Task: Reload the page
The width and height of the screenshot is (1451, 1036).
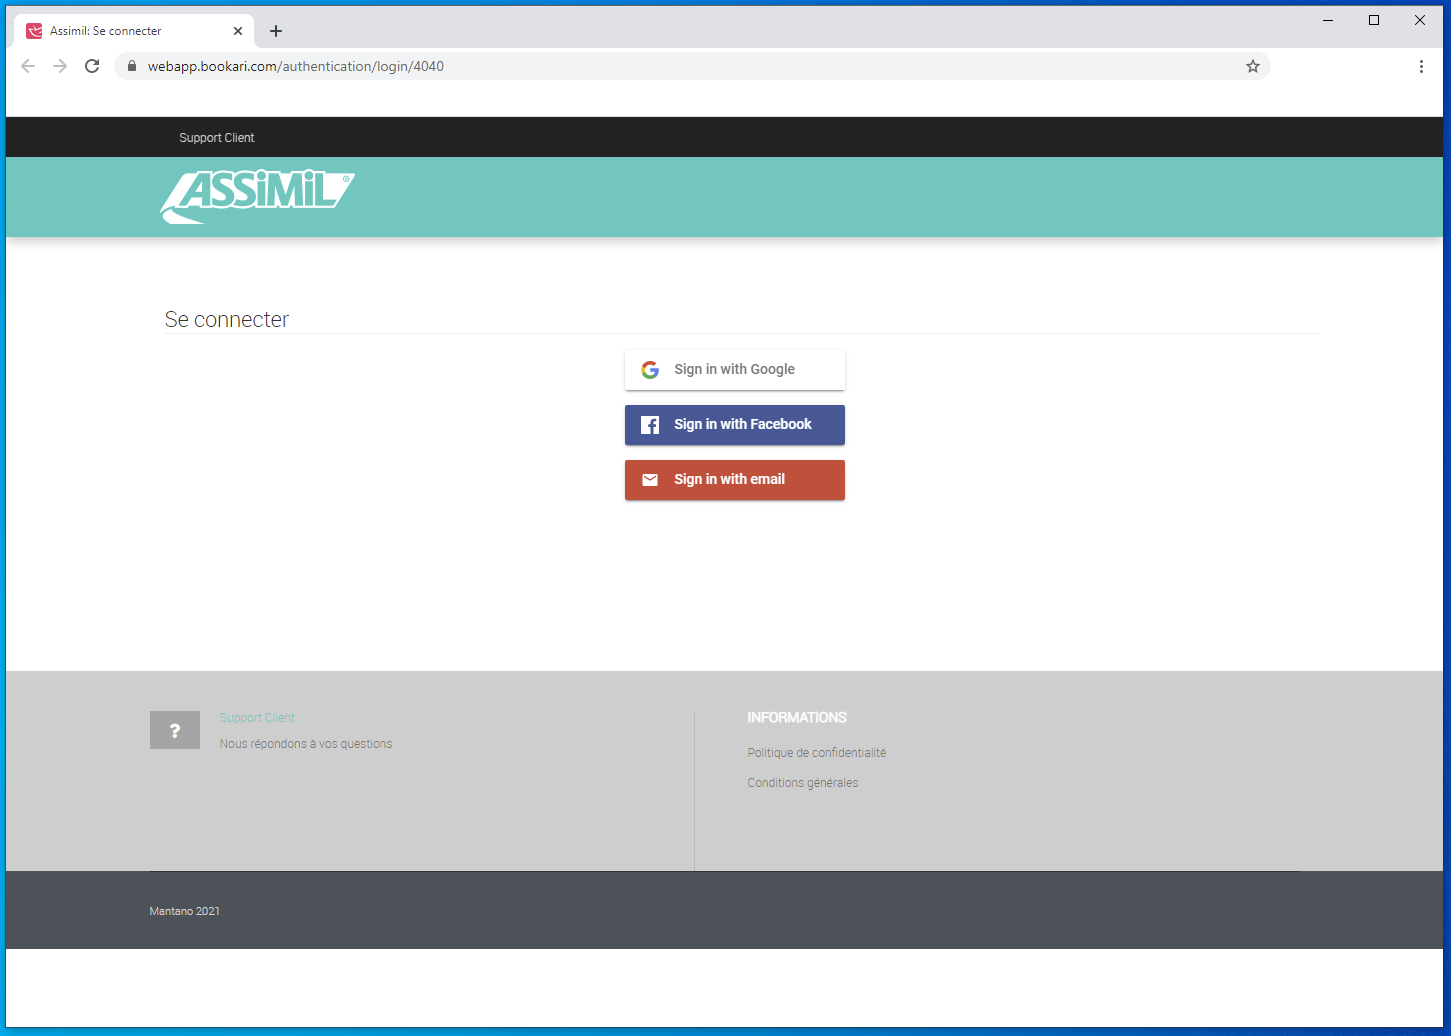Action: pyautogui.click(x=92, y=66)
